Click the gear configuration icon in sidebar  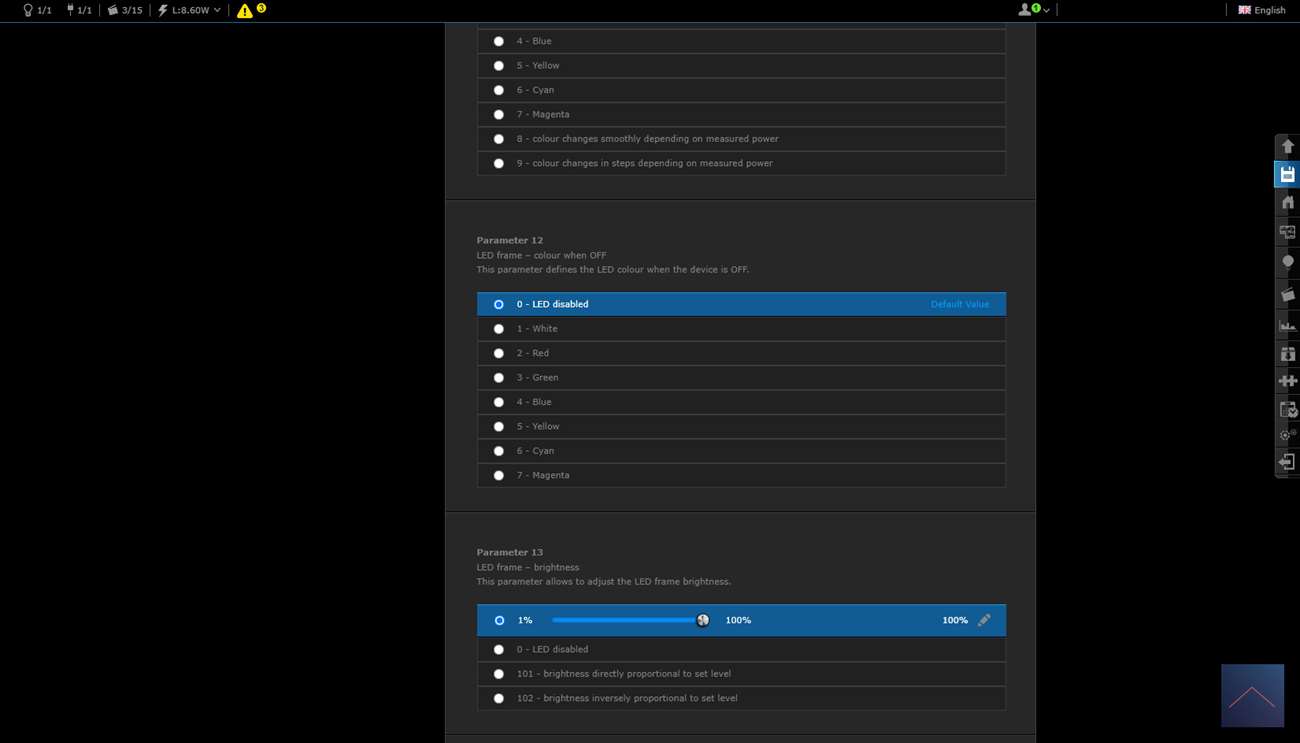pyautogui.click(x=1287, y=435)
